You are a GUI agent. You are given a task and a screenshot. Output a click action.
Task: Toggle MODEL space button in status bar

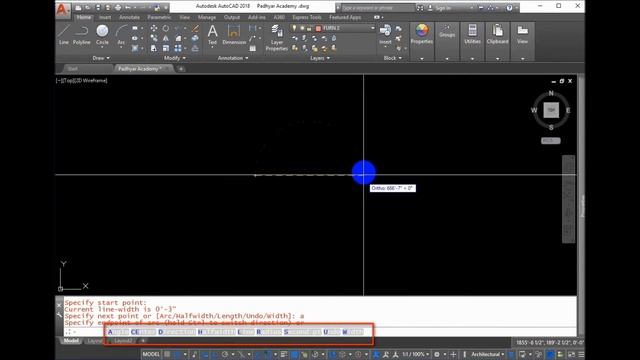pyautogui.click(x=151, y=354)
